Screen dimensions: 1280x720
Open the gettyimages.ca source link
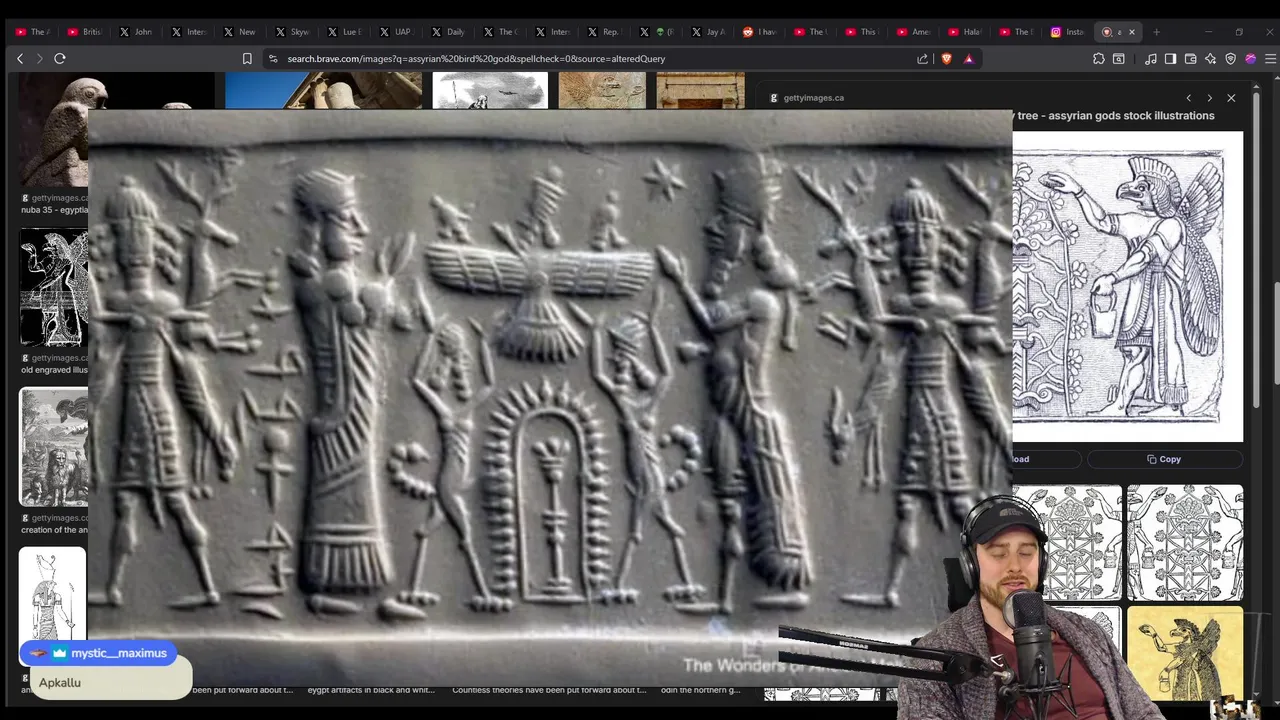click(x=813, y=98)
